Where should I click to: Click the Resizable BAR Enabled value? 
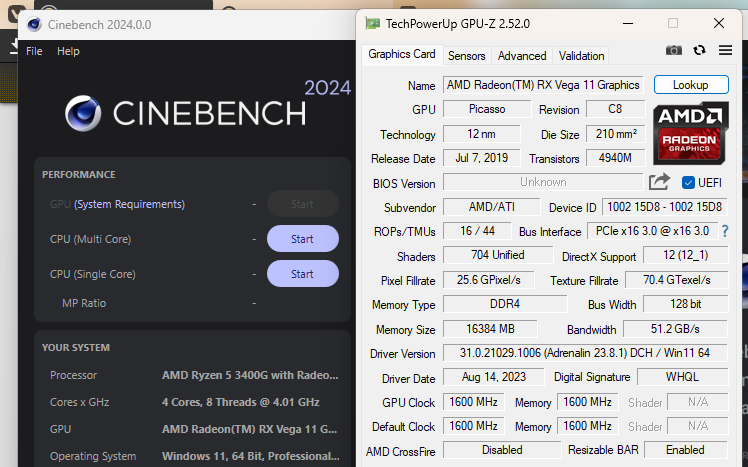[686, 450]
